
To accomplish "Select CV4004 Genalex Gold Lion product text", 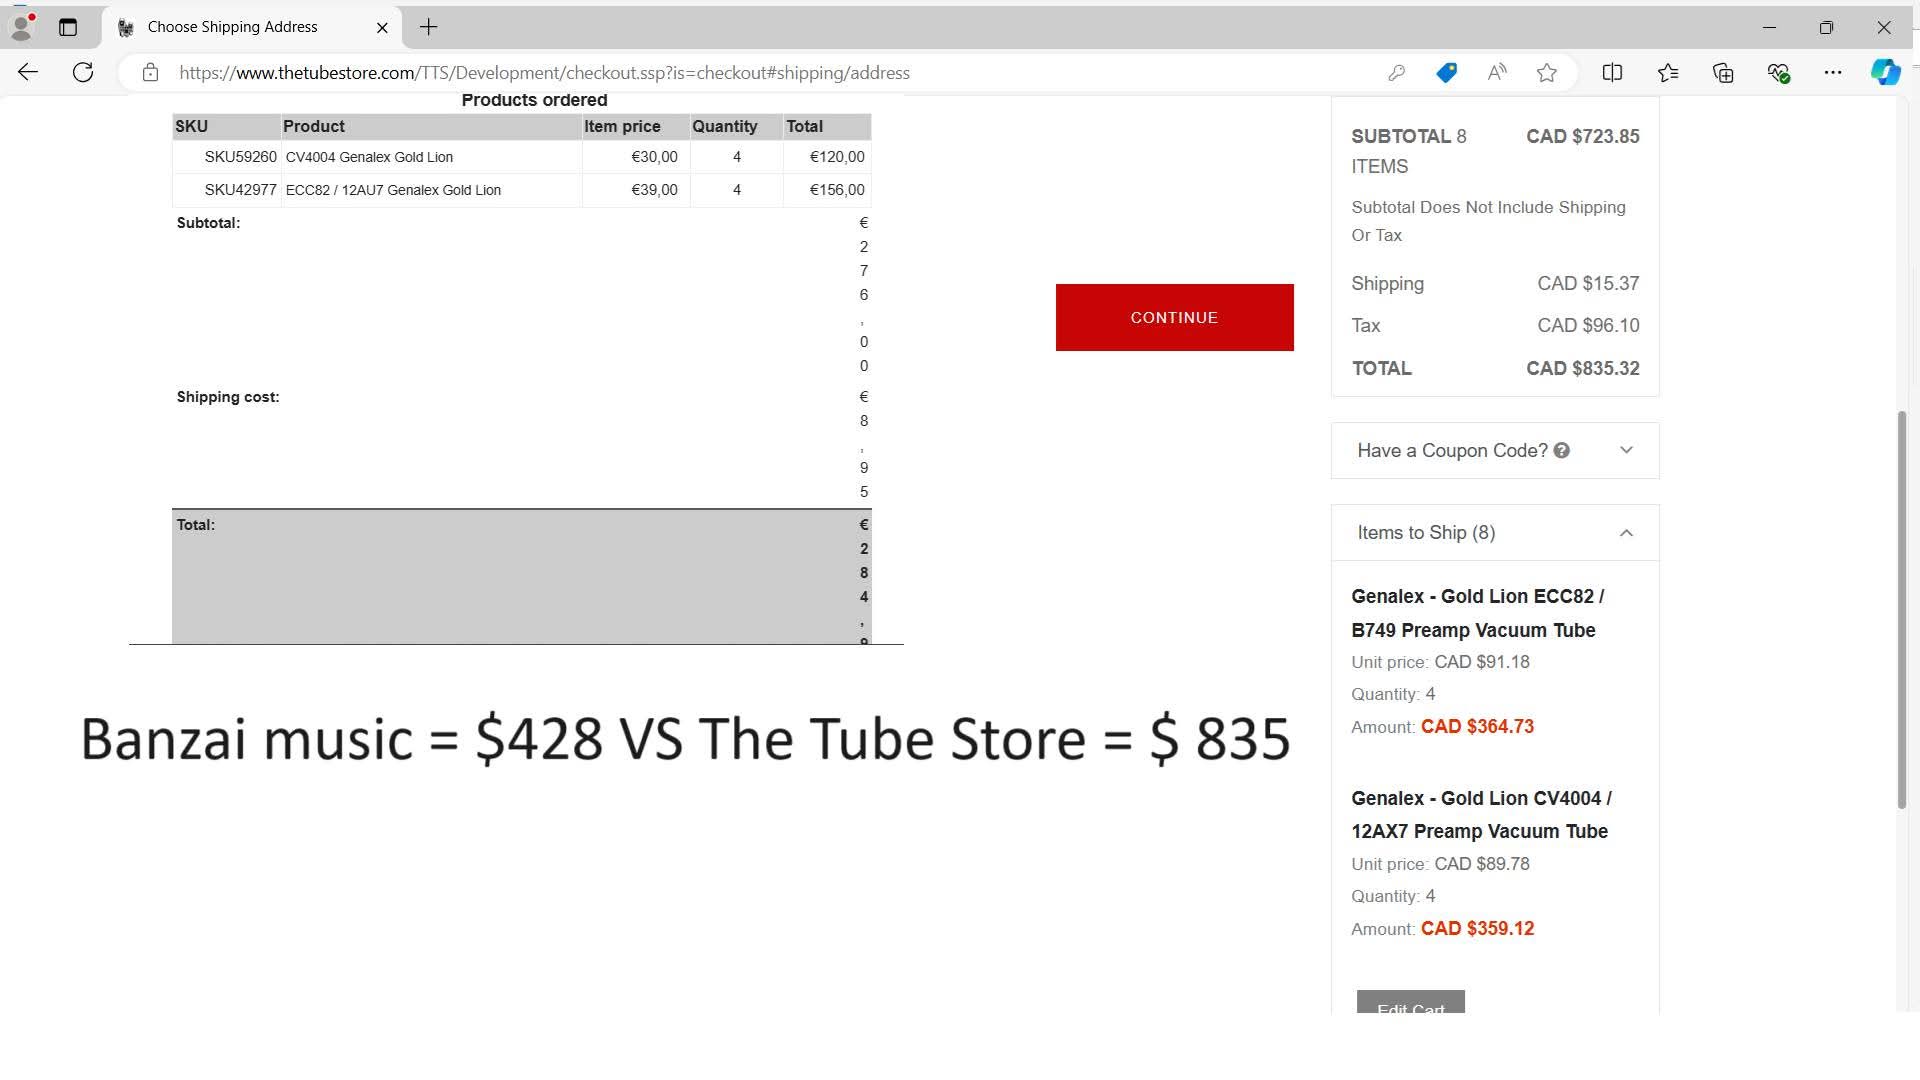I will (369, 157).
